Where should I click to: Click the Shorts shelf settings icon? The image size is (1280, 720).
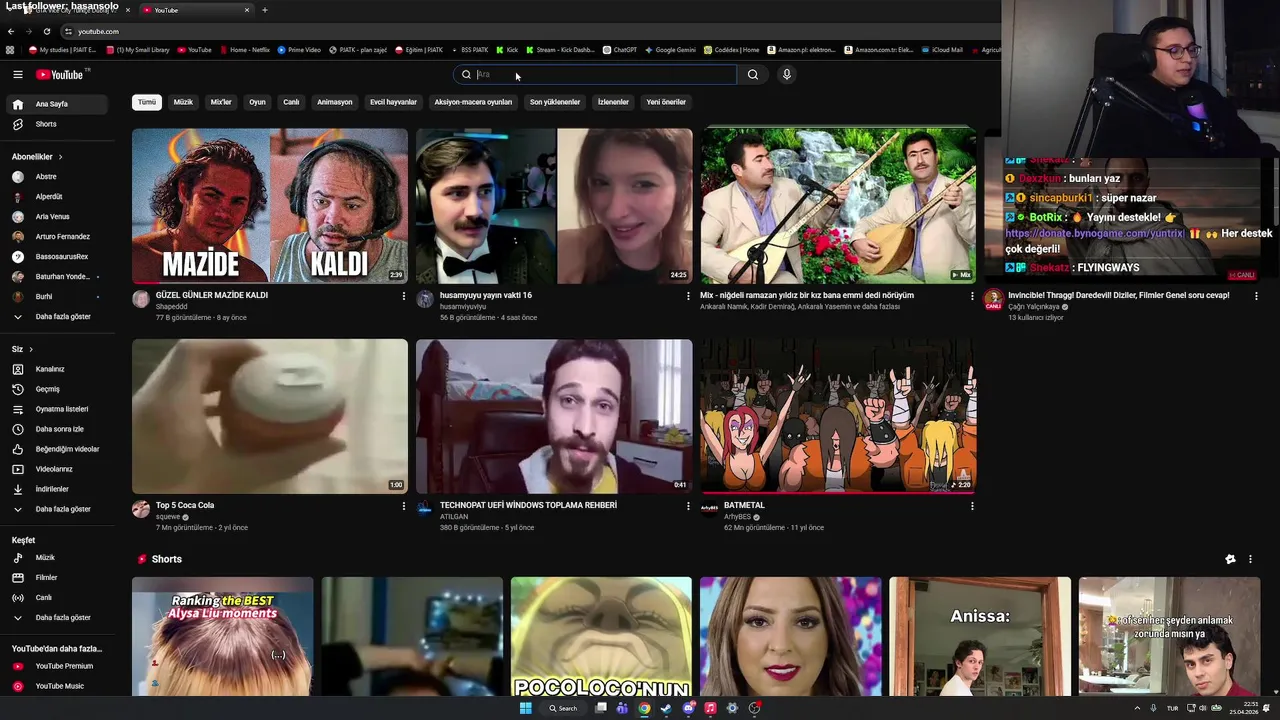1230,559
